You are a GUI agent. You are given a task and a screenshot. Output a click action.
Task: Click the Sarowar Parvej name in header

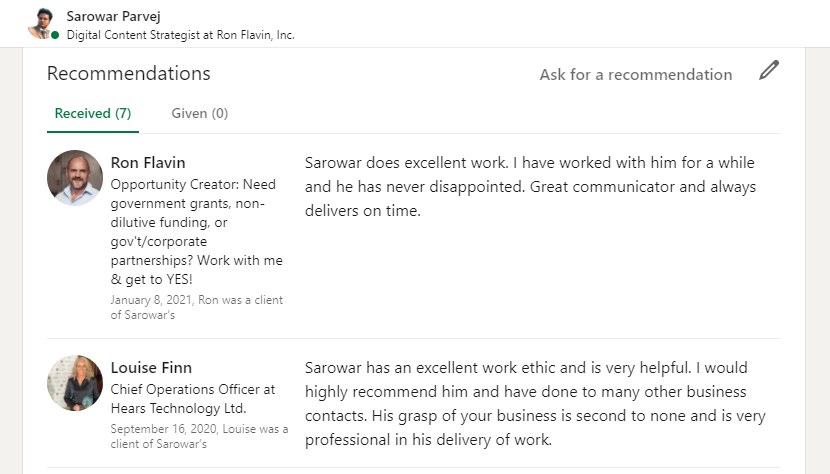(112, 16)
